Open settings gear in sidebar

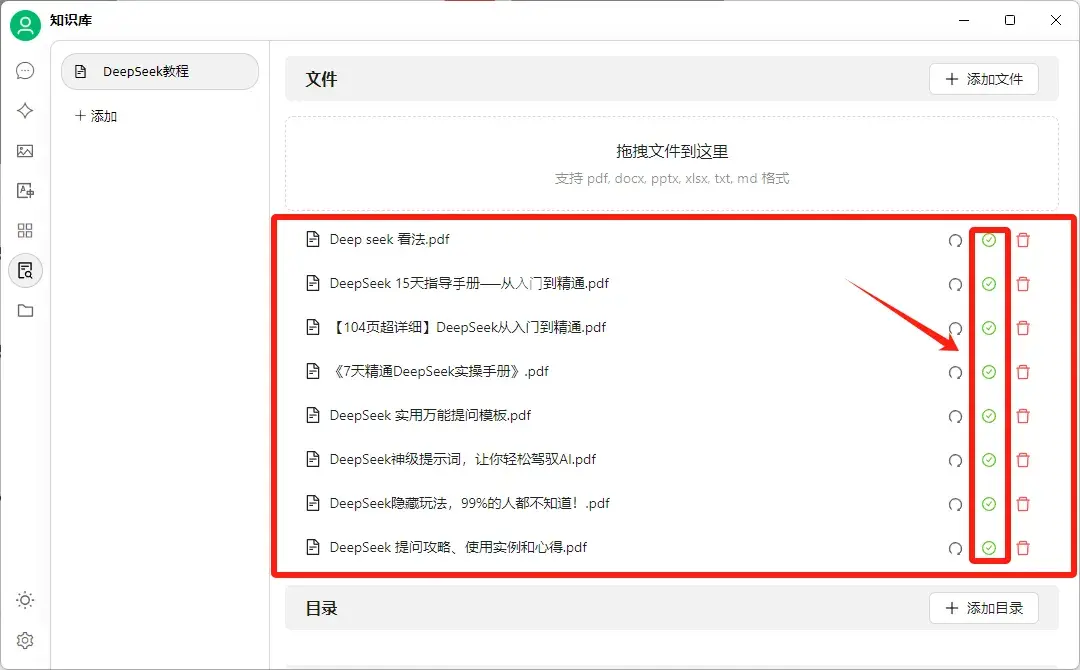[x=25, y=640]
